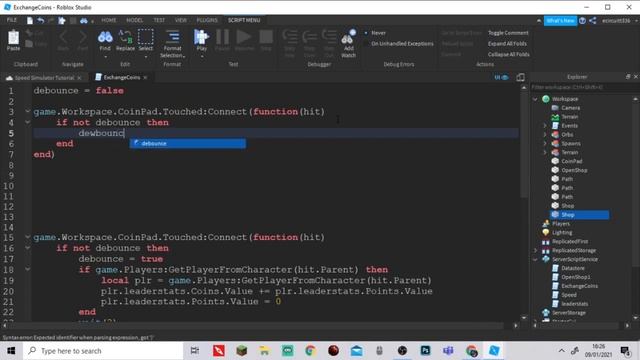Screen dimensions: 640x360
Task: Switch to the VIEW ribbon tab
Action: click(x=180, y=20)
